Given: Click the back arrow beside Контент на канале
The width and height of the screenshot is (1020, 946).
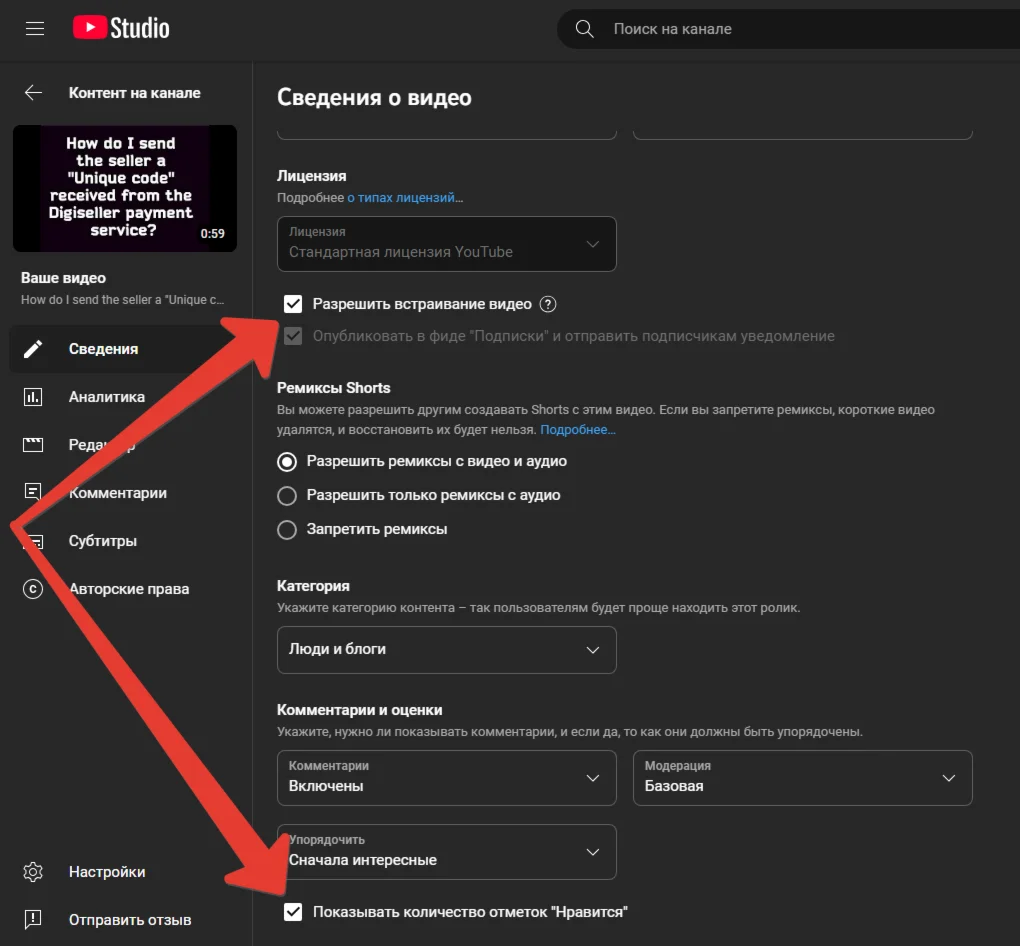Looking at the screenshot, I should pos(33,93).
